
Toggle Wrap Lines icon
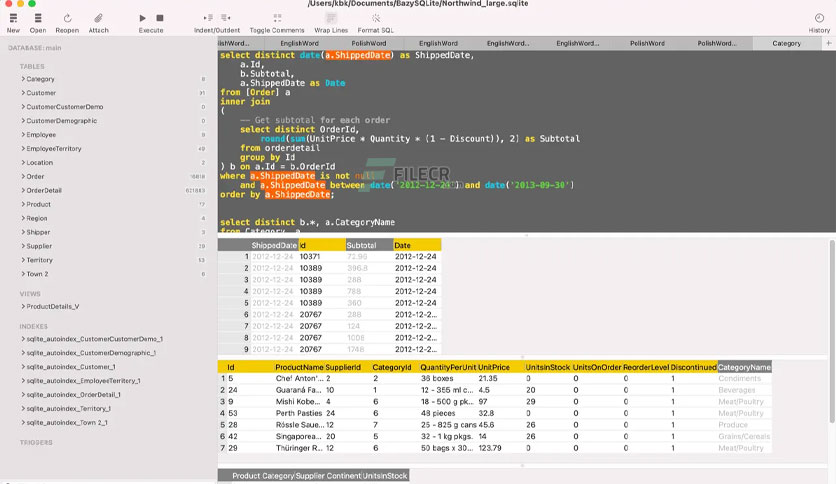coord(331,18)
